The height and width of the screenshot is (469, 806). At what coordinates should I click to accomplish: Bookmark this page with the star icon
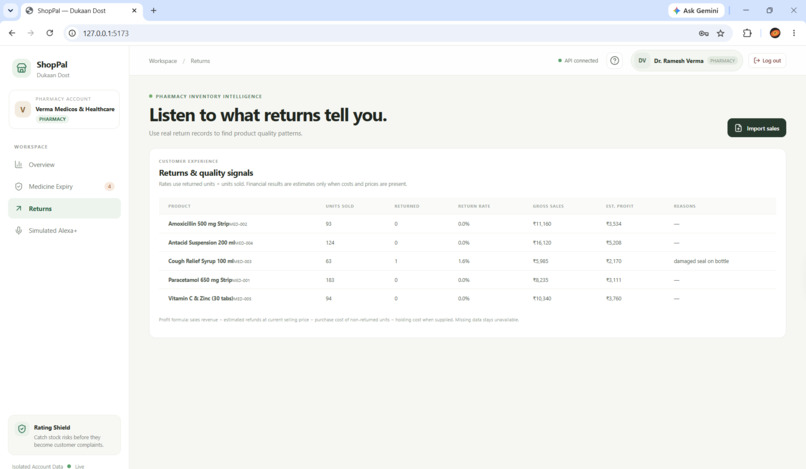[x=721, y=33]
